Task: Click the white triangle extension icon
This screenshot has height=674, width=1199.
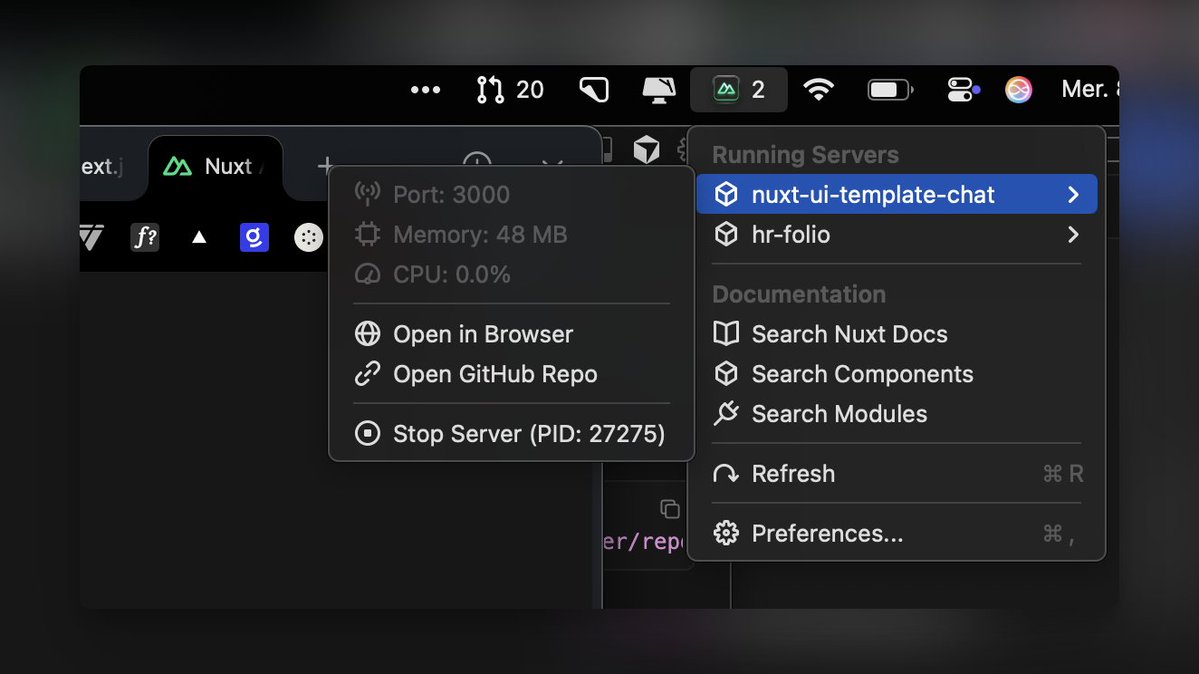Action: pyautogui.click(x=199, y=237)
